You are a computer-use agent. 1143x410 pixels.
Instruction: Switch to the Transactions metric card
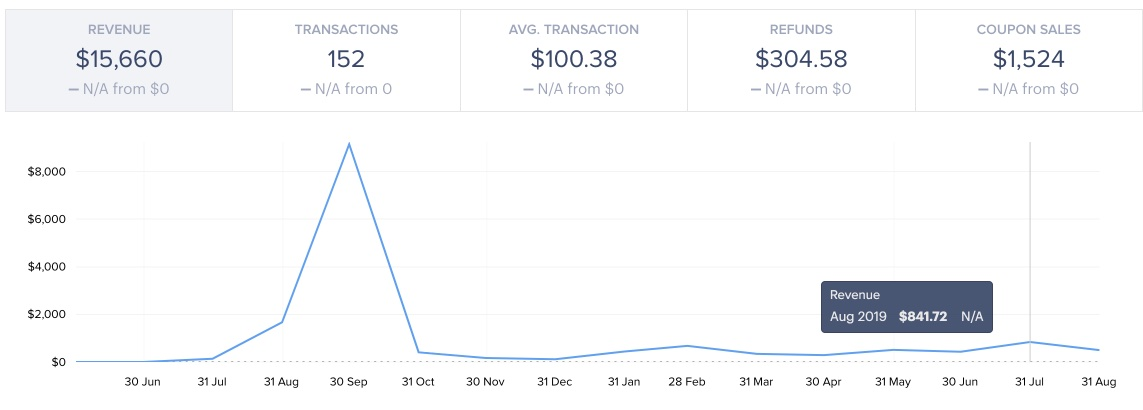(x=345, y=60)
